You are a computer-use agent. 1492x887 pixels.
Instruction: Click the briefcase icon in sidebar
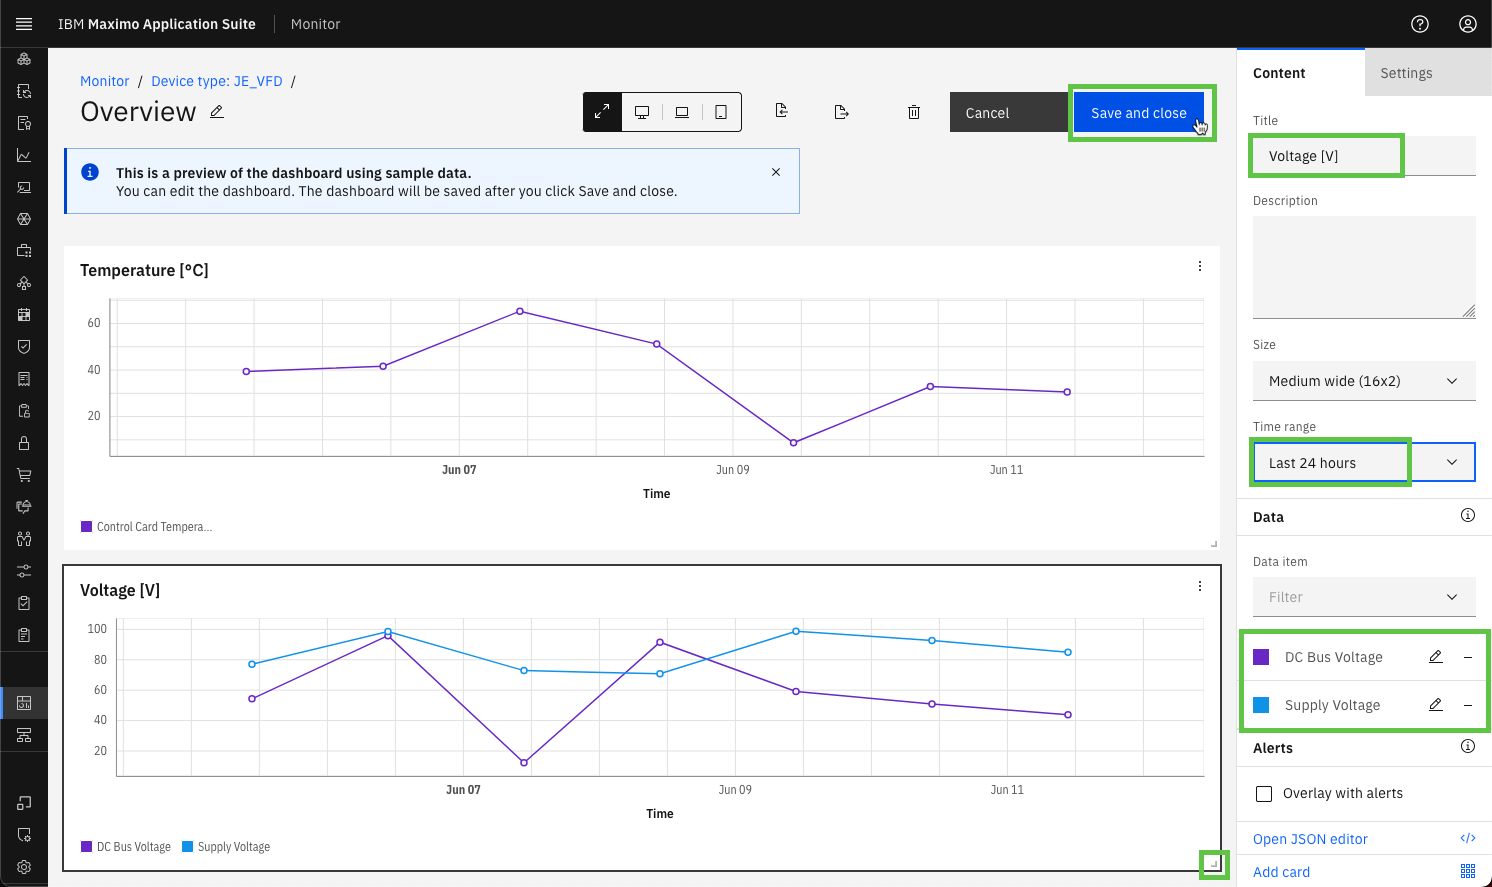pos(24,251)
